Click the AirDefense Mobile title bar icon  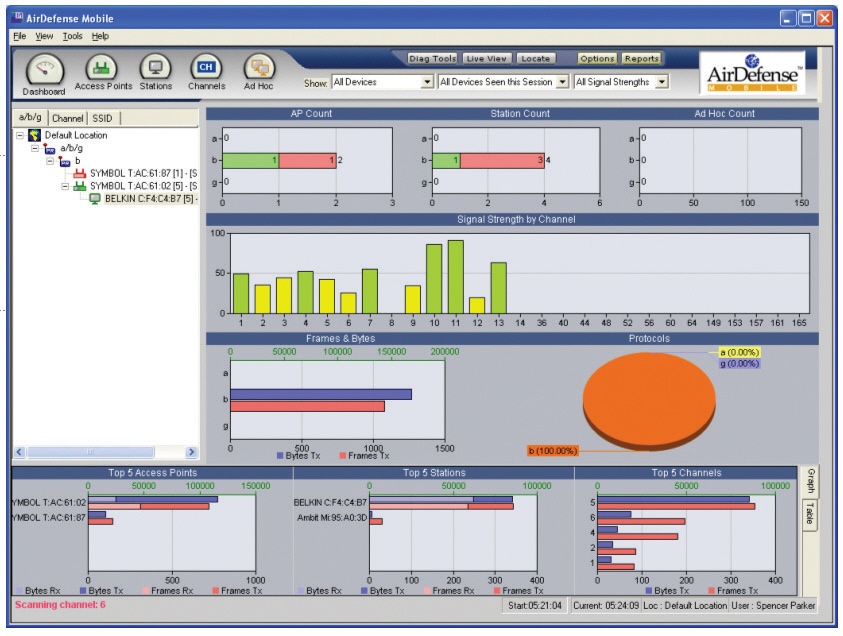point(17,18)
